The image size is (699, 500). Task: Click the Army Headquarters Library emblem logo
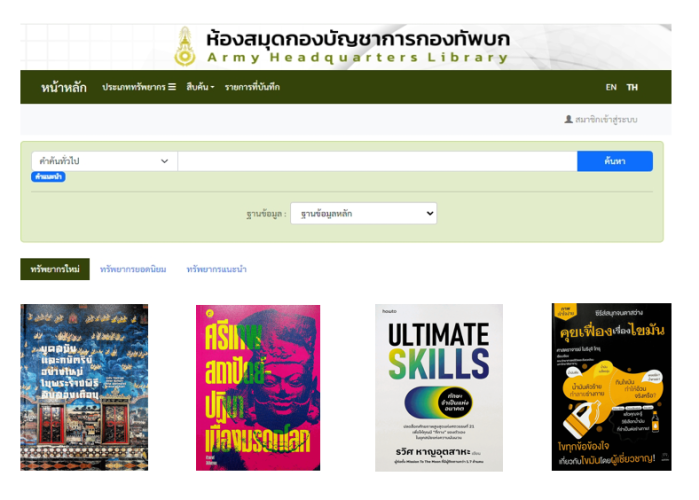point(185,46)
